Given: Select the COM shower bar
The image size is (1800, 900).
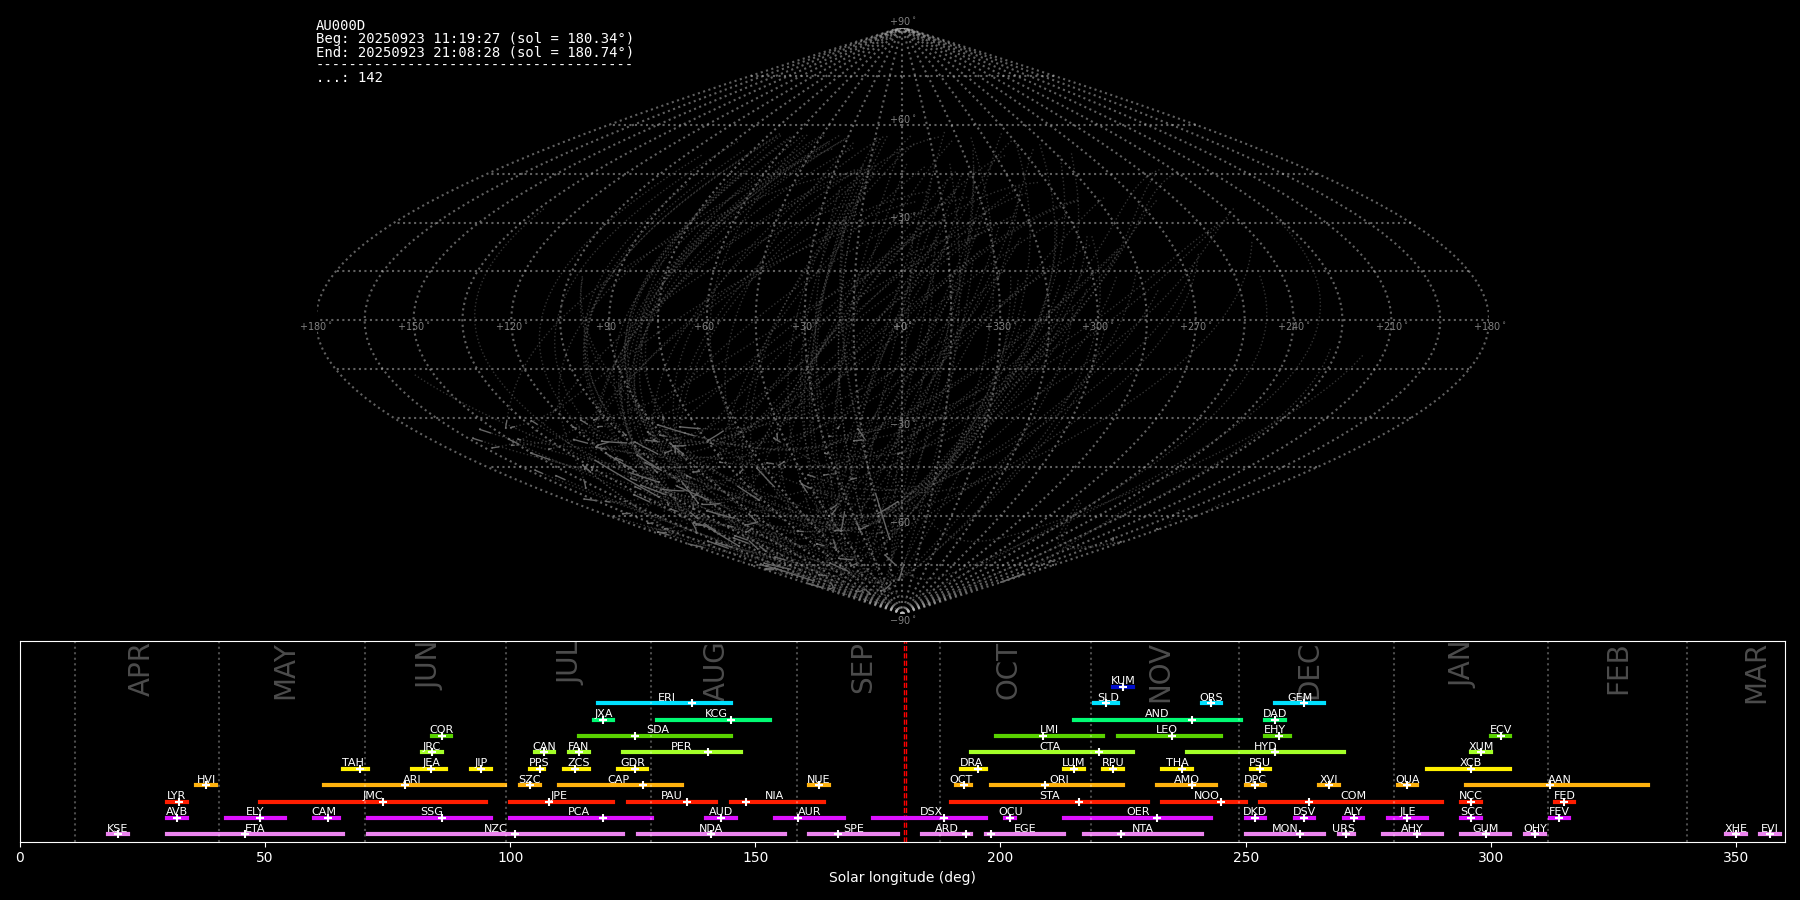Looking at the screenshot, I should point(1351,802).
